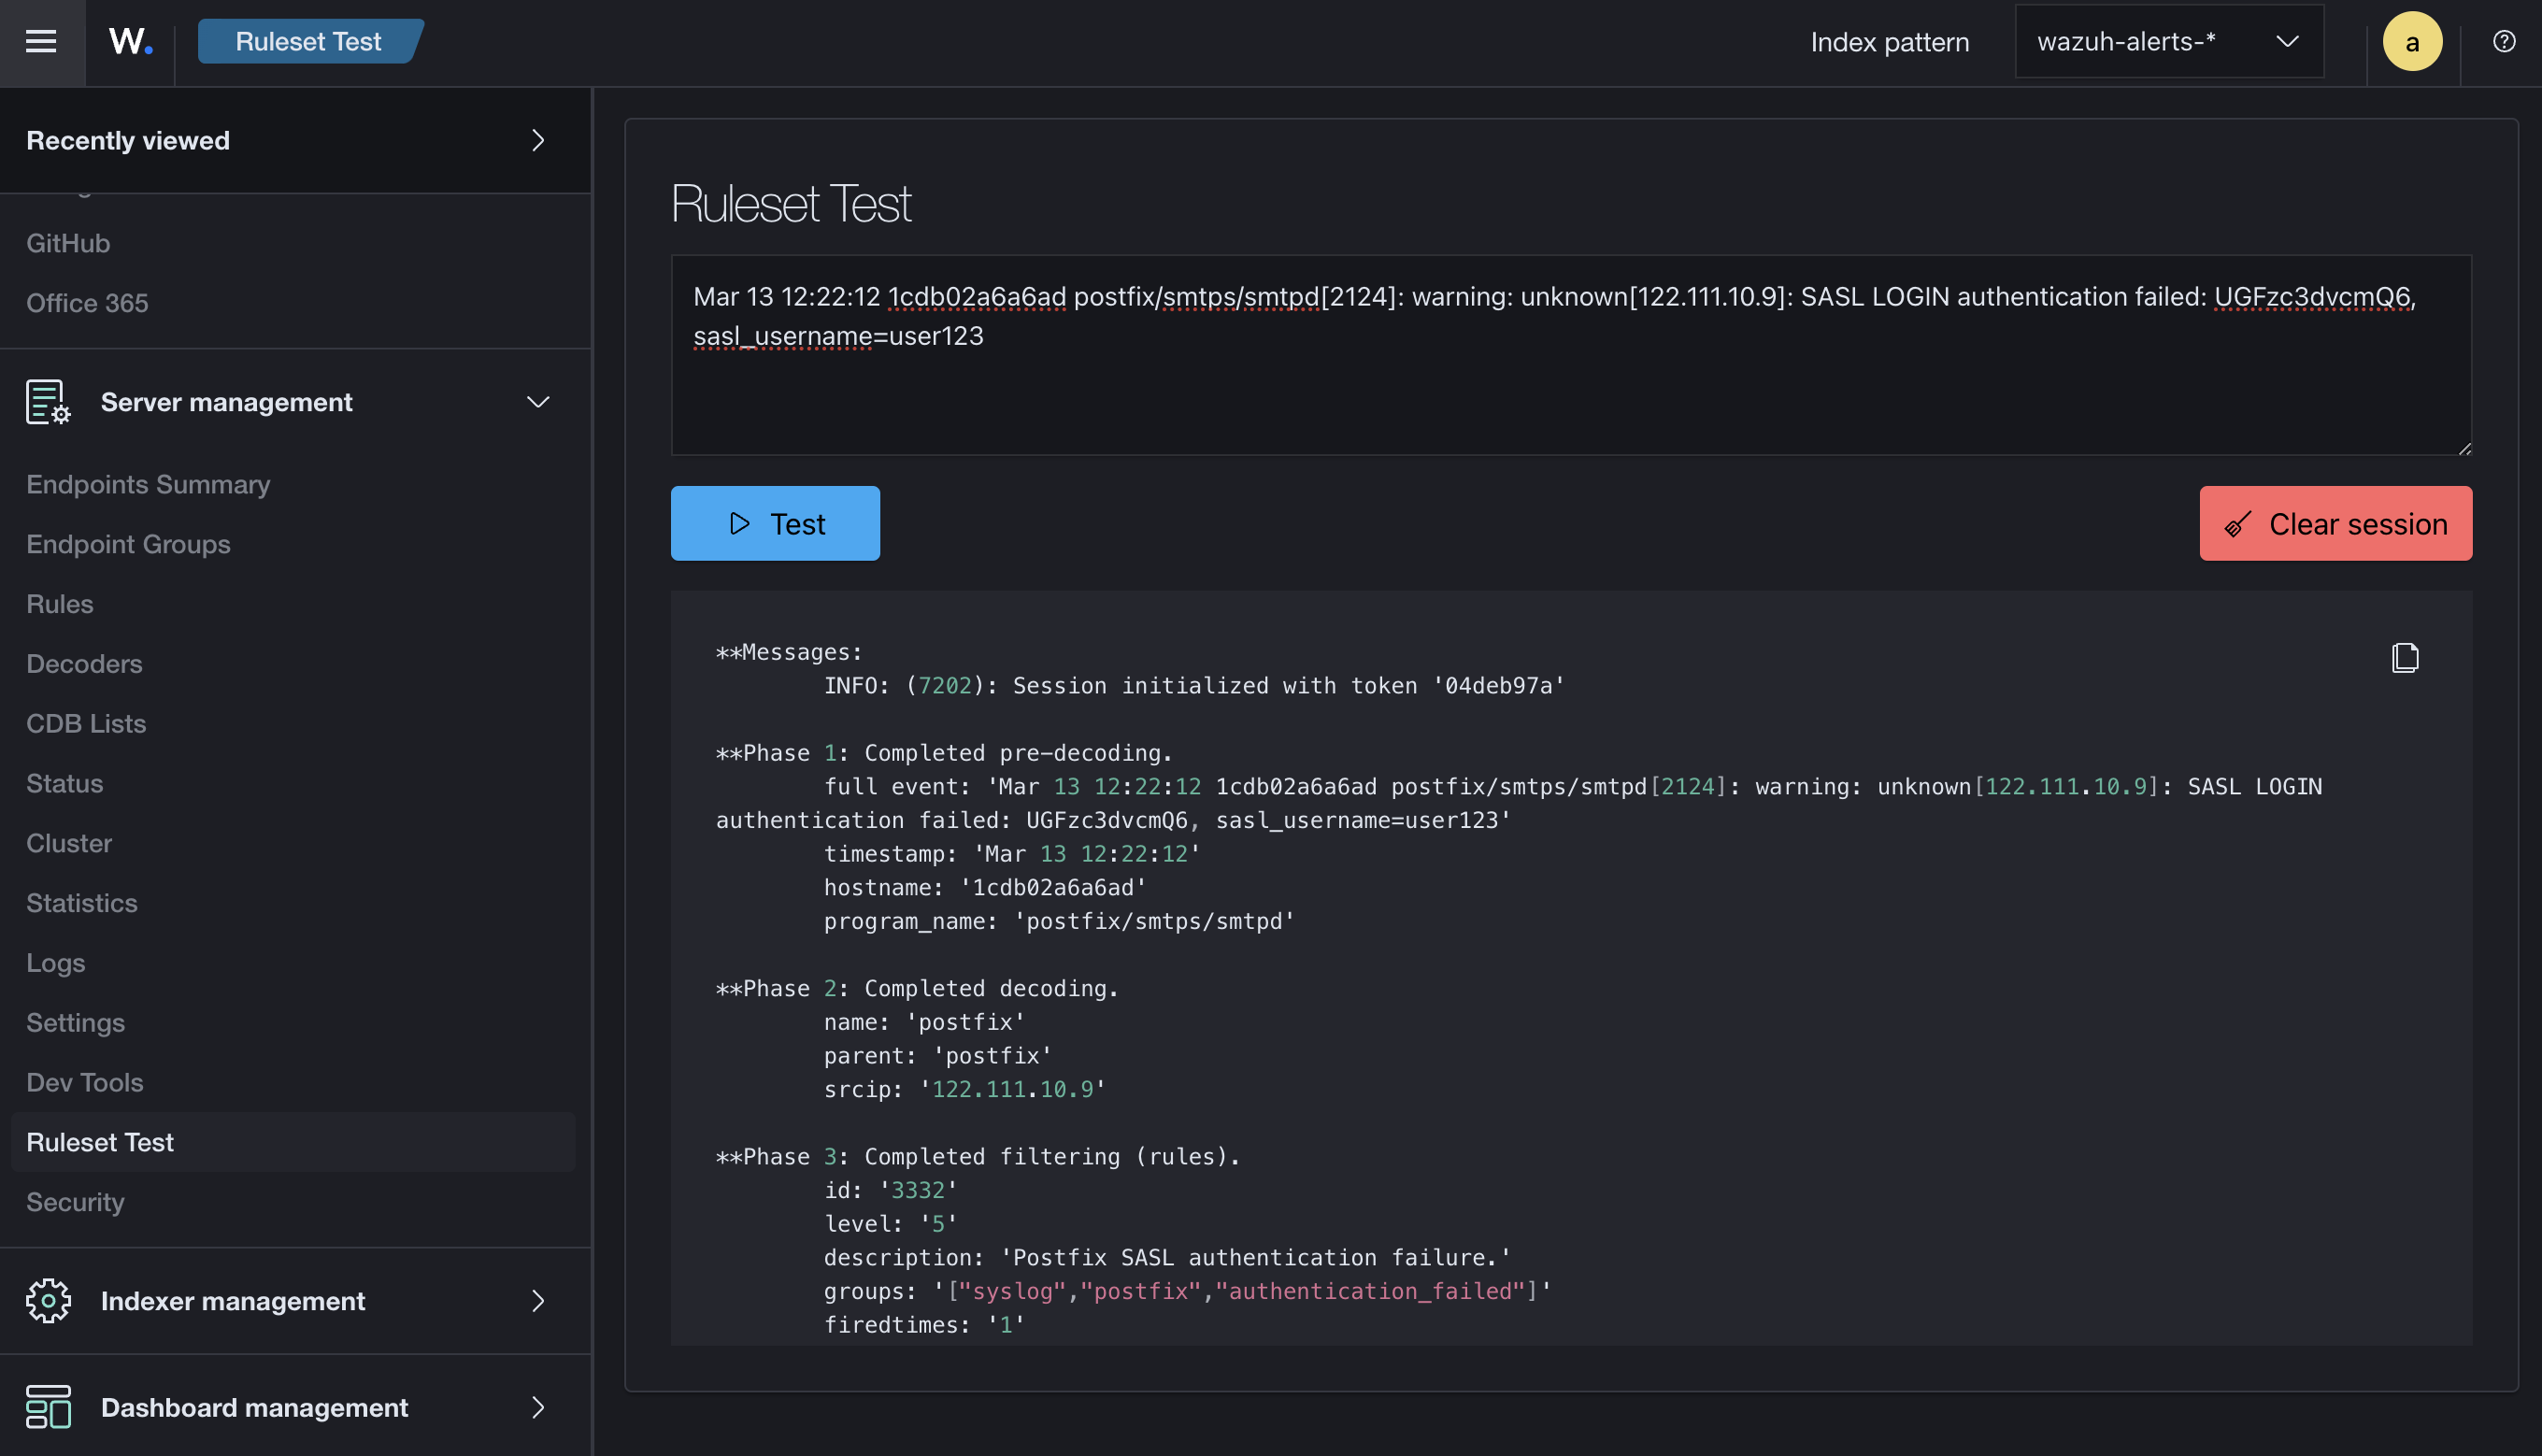
Task: Click the Ruleset Test breadcrumb
Action: (309, 42)
